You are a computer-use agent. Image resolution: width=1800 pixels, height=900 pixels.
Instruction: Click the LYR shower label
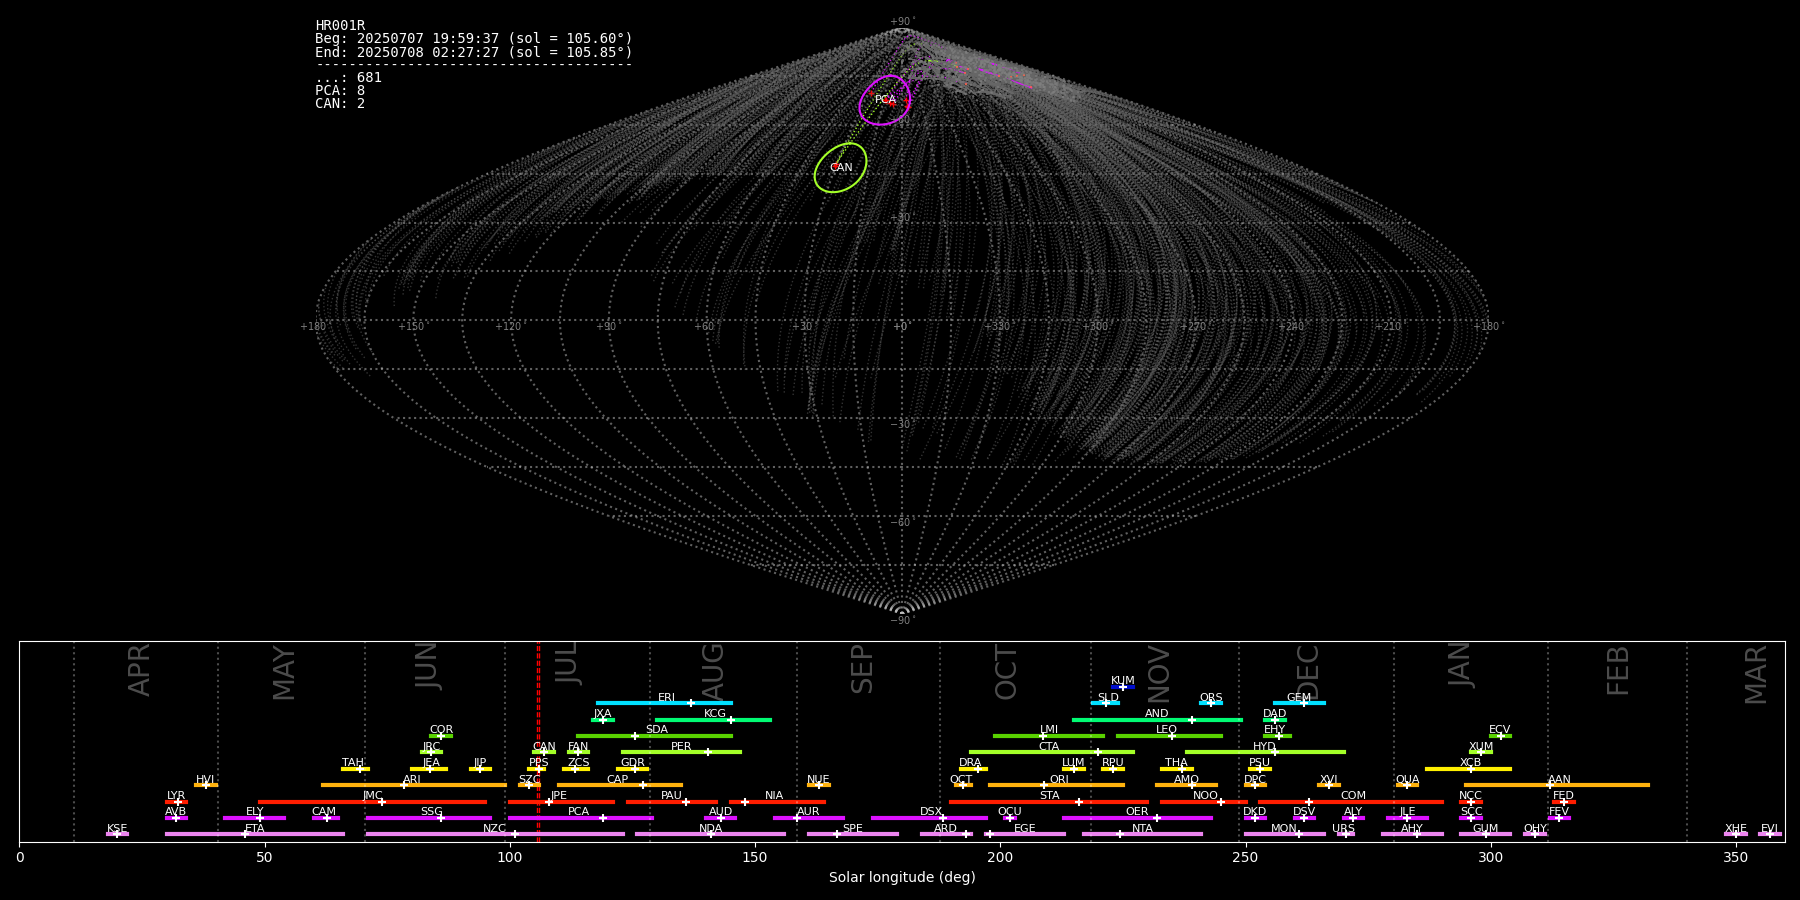tap(176, 796)
